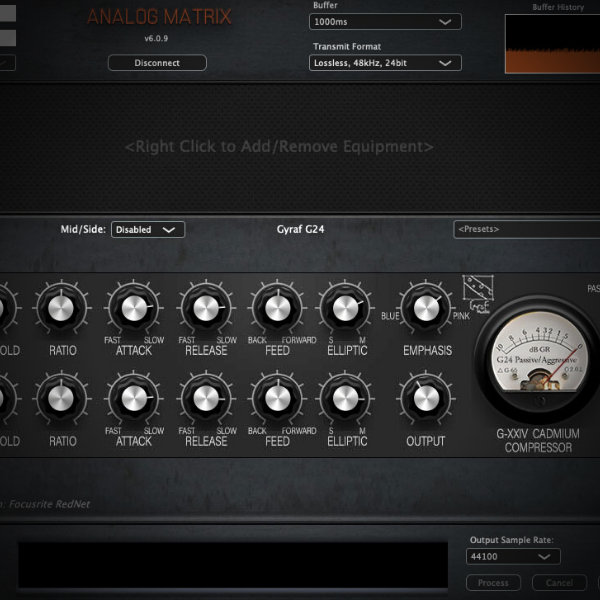
Task: Click the top row Attack knob
Action: 134,308
